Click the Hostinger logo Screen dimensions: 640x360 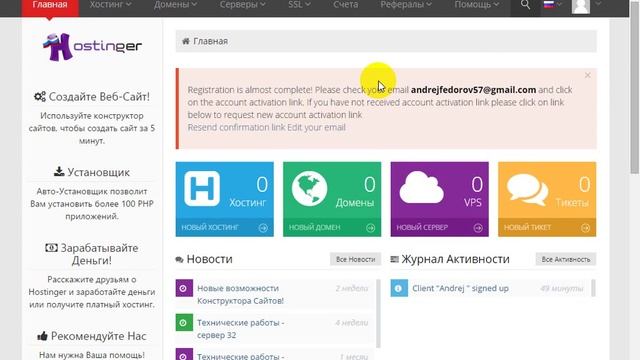coord(92,47)
